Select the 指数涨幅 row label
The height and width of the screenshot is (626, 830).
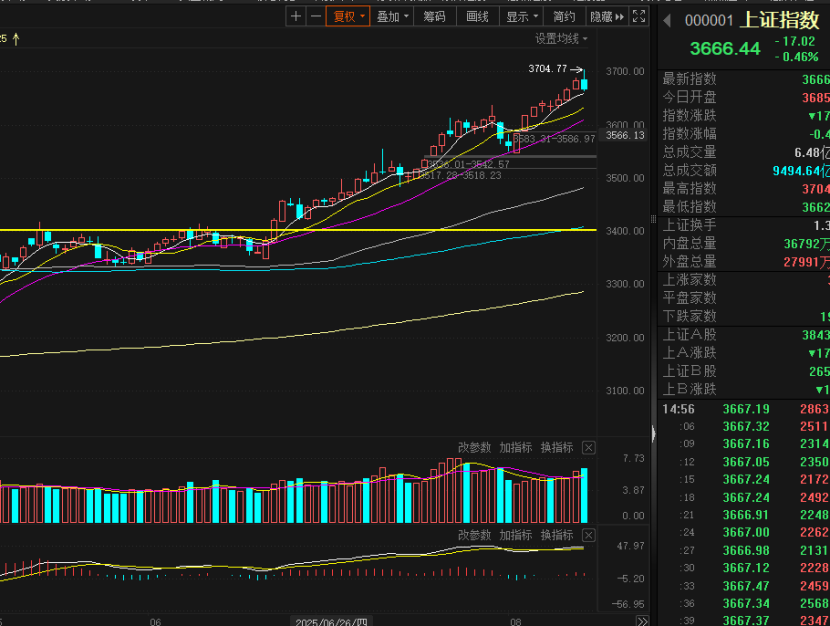tap(689, 134)
